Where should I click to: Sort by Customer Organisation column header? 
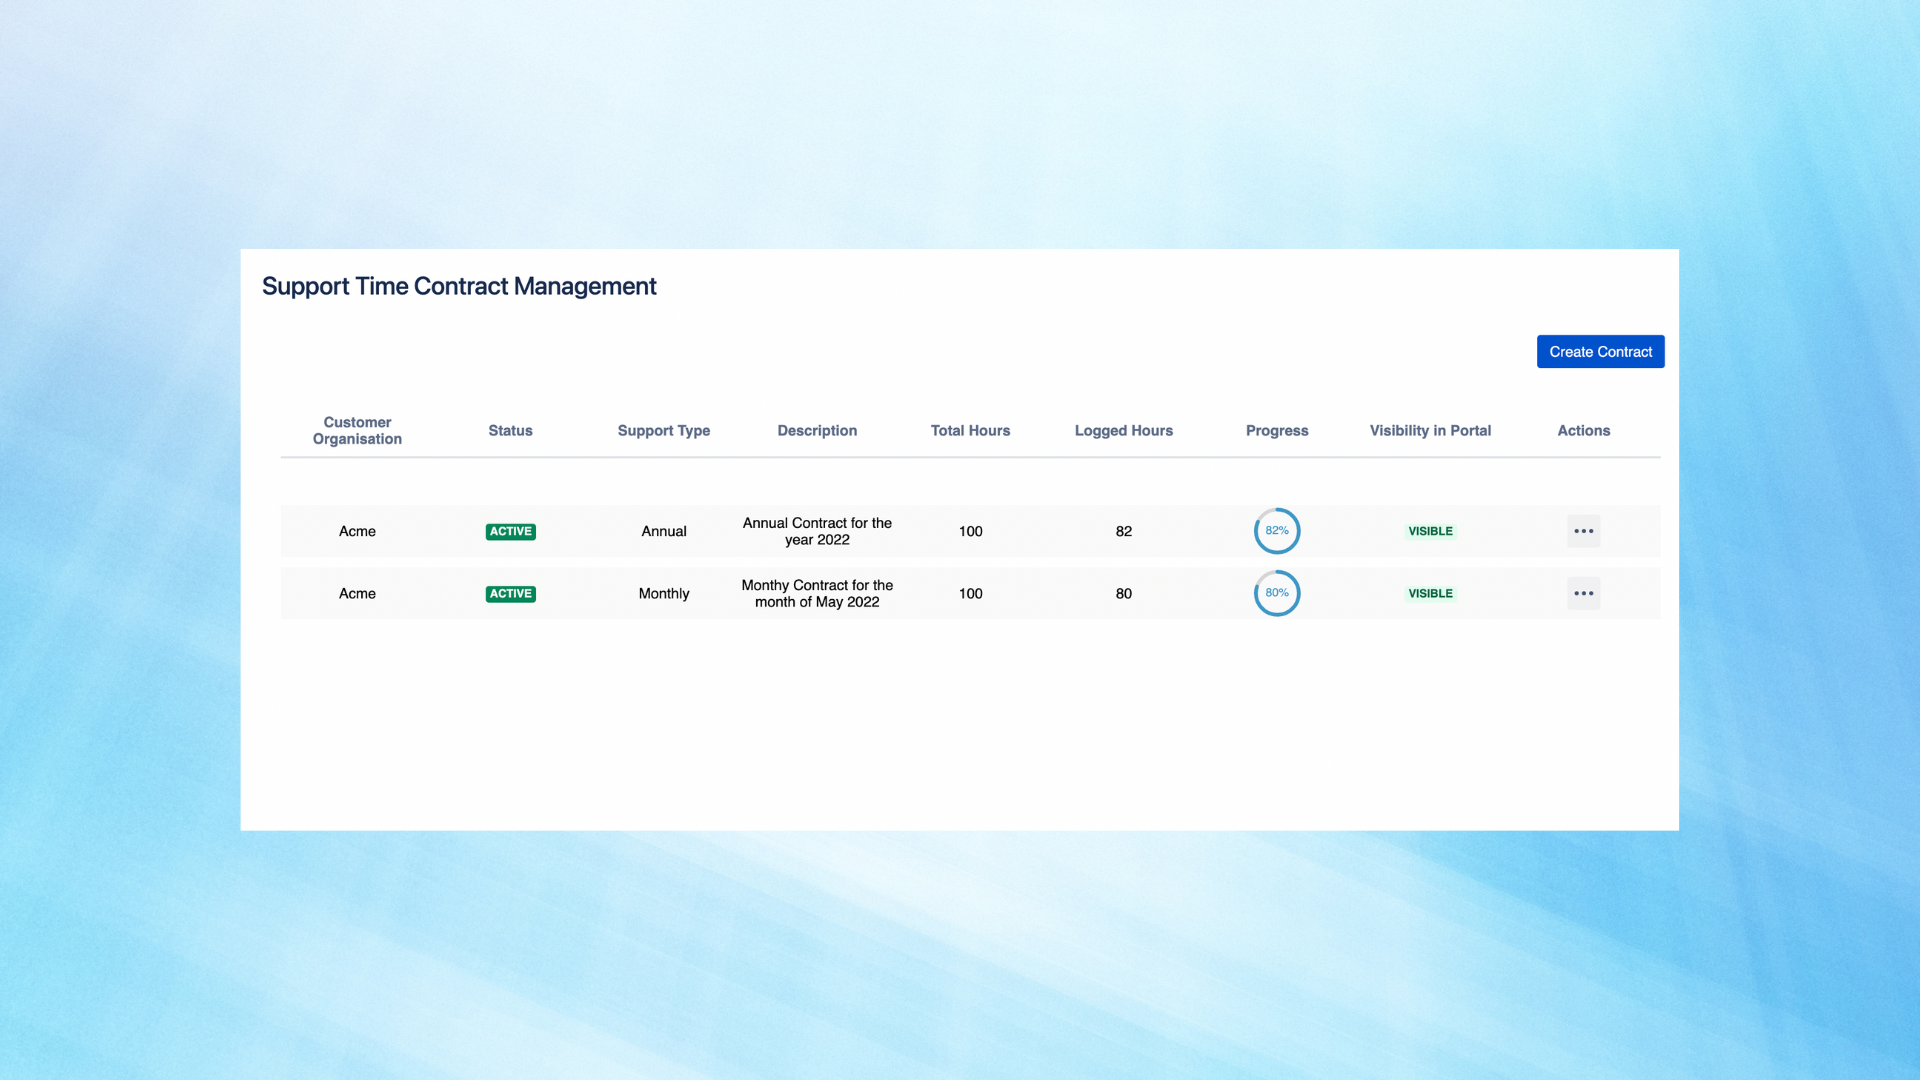357,430
